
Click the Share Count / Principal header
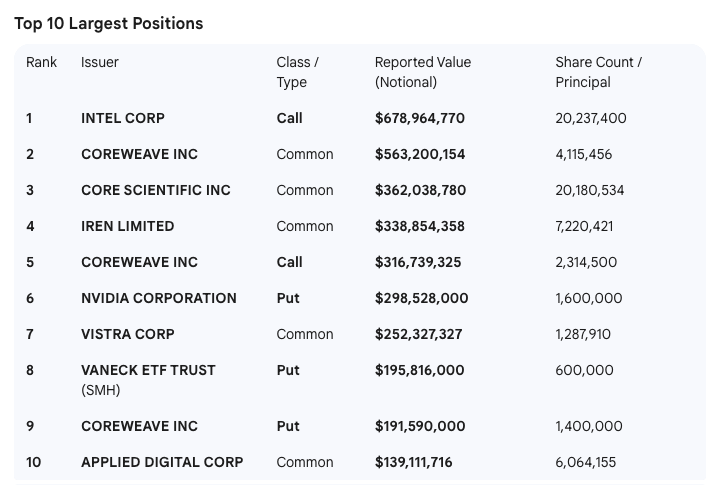(598, 72)
